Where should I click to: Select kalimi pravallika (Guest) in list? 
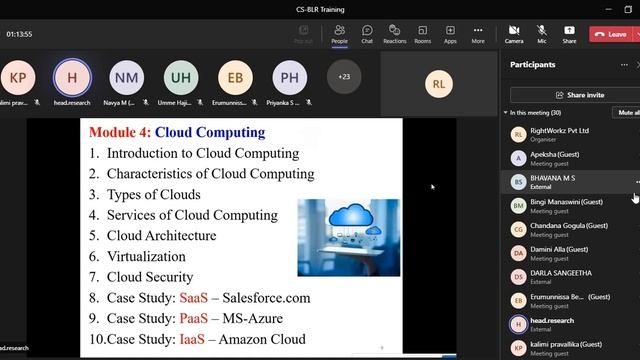click(571, 348)
